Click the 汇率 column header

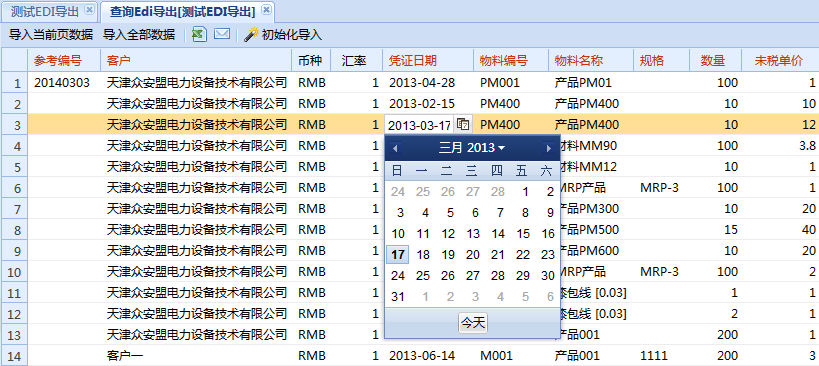tap(356, 61)
